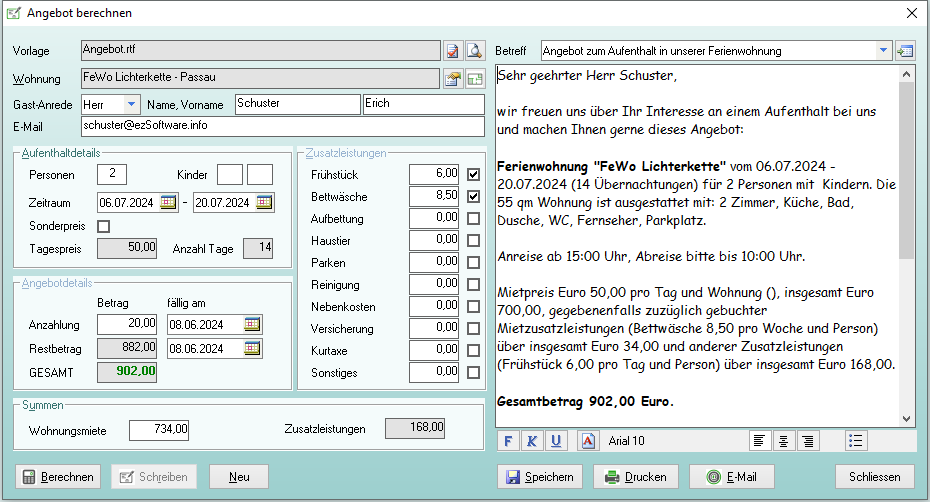930x502 pixels.
Task: Click the Bettwäsche price field
Action: [434, 196]
